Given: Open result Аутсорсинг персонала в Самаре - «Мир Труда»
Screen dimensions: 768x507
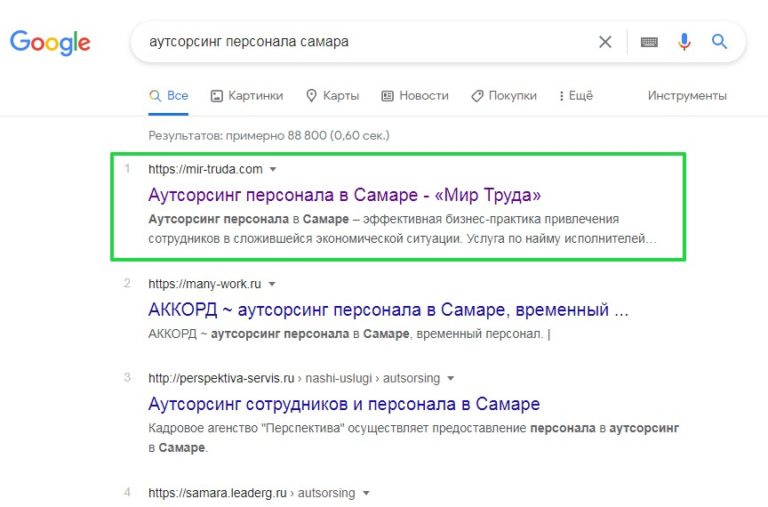Looking at the screenshot, I should pos(345,195).
